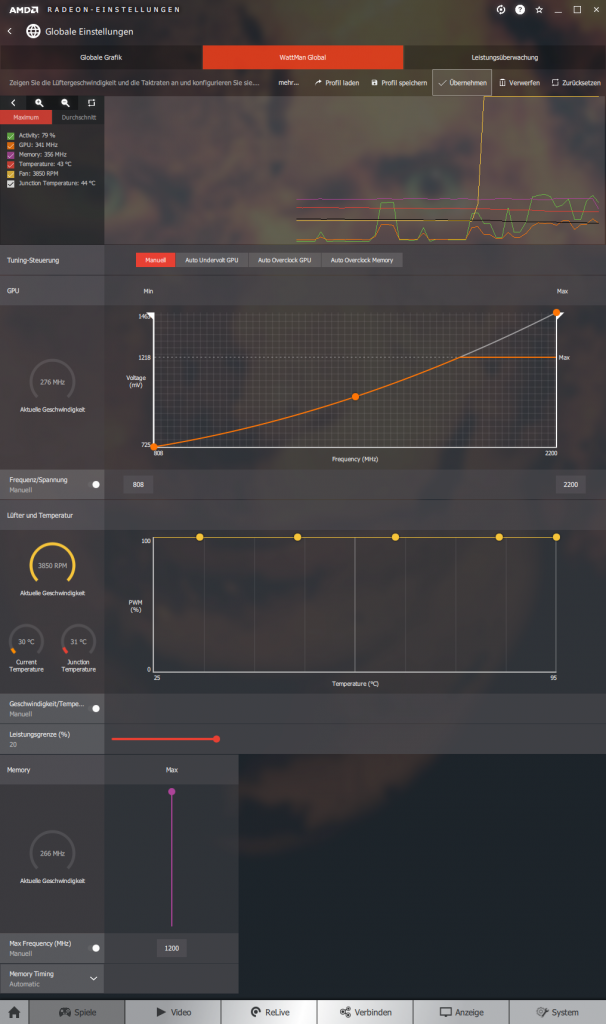Click the 3850 RPM fan speed gauge
606x1024 pixels.
52,563
